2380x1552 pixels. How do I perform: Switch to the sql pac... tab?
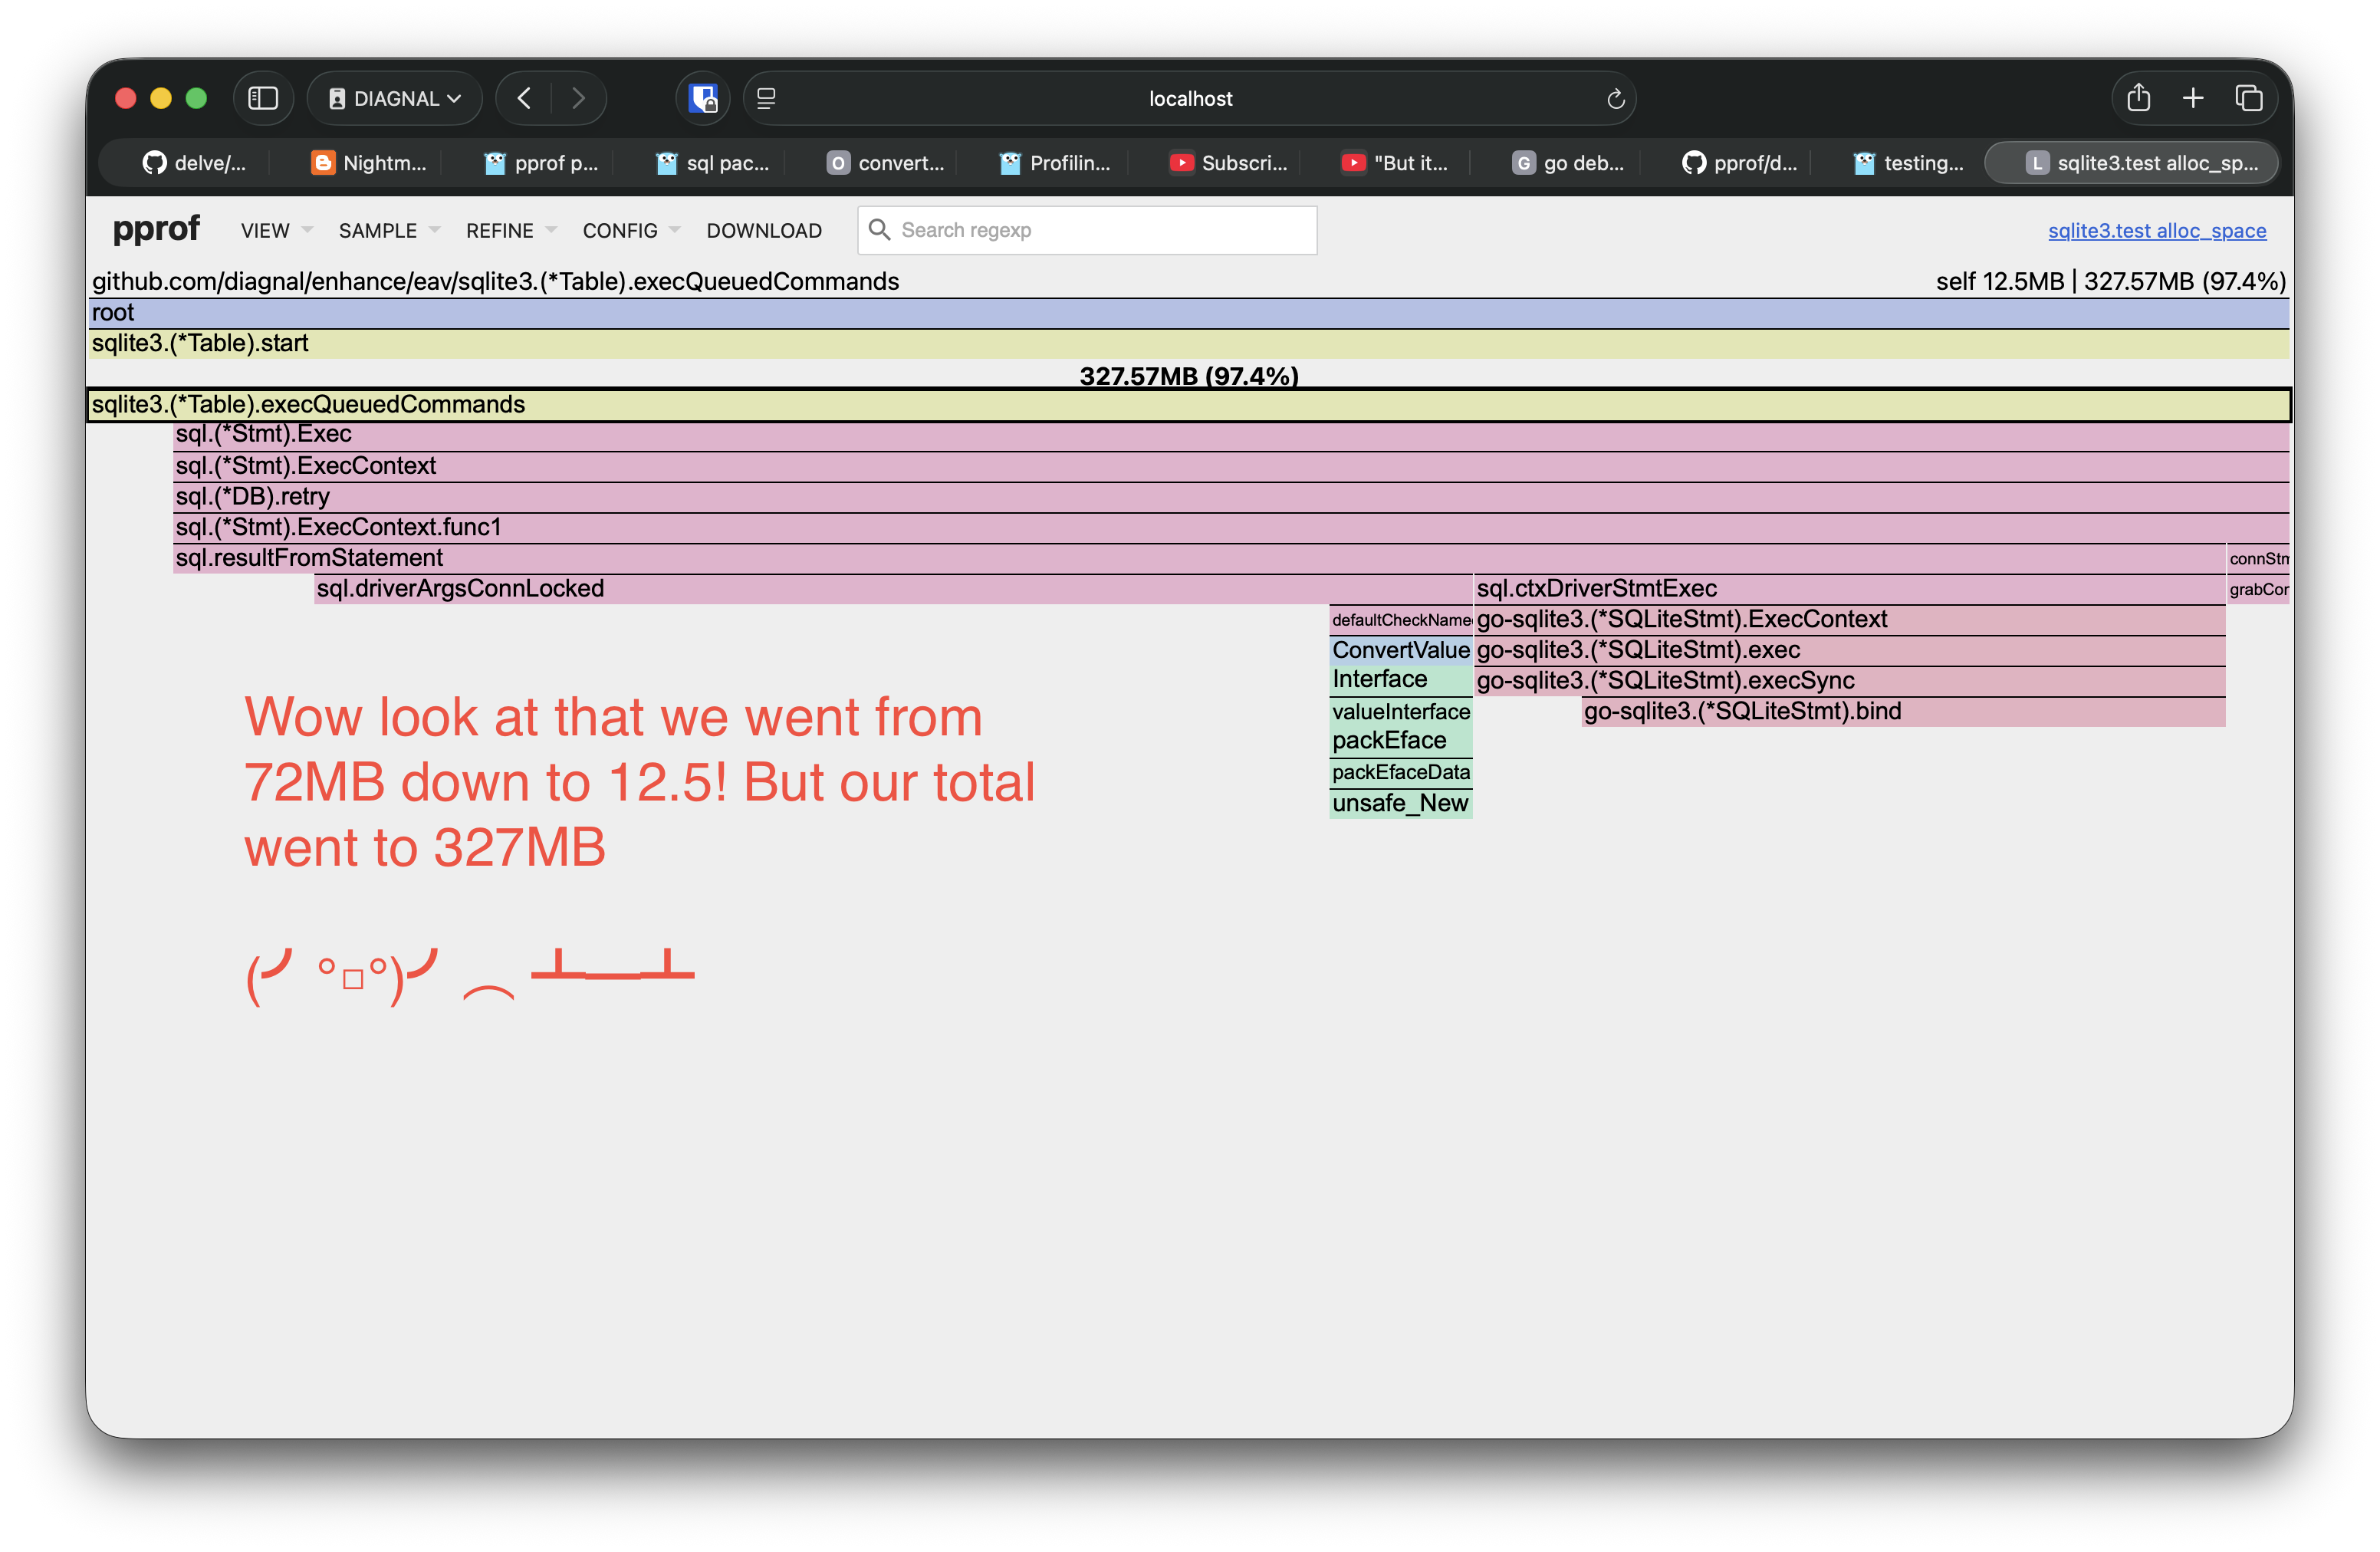tap(713, 163)
